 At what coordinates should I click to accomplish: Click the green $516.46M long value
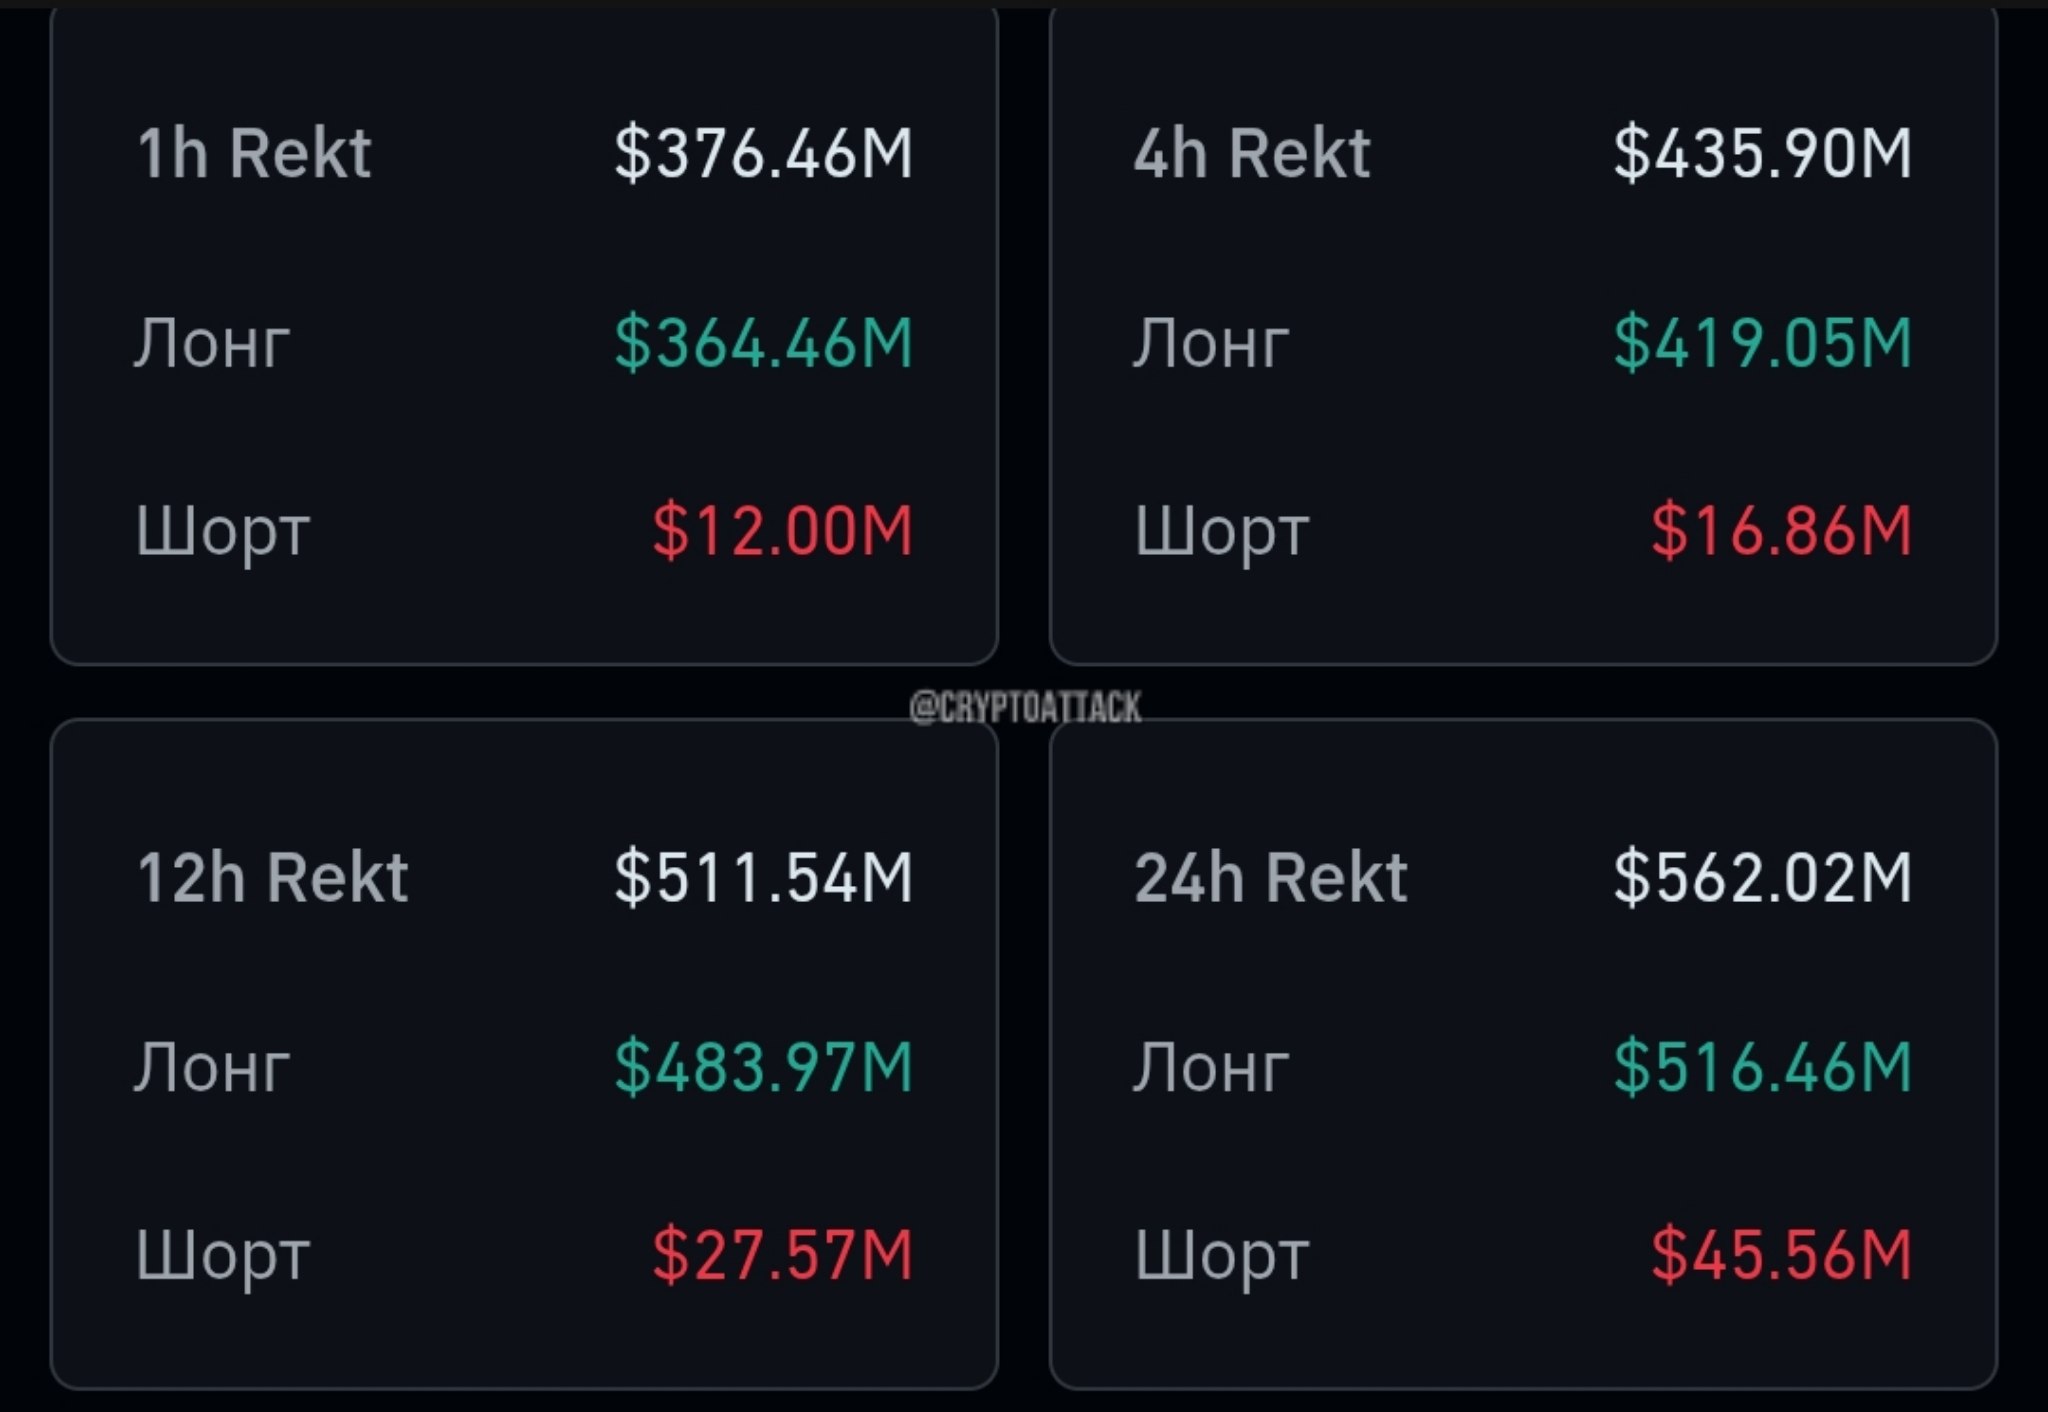click(1762, 1067)
